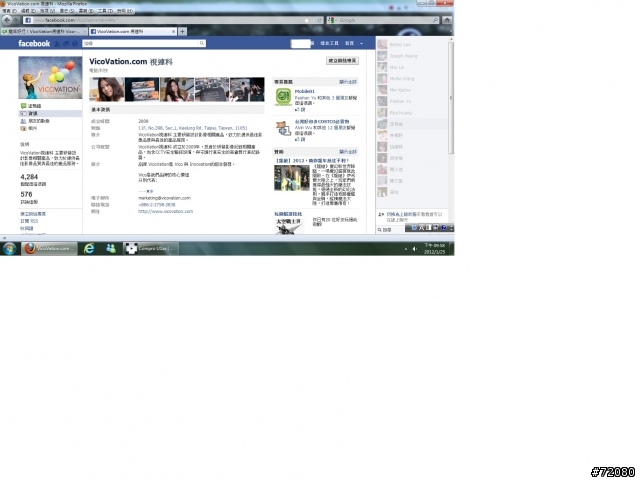Click the Facebook logo
This screenshot has height=480, width=640.
tap(34, 43)
